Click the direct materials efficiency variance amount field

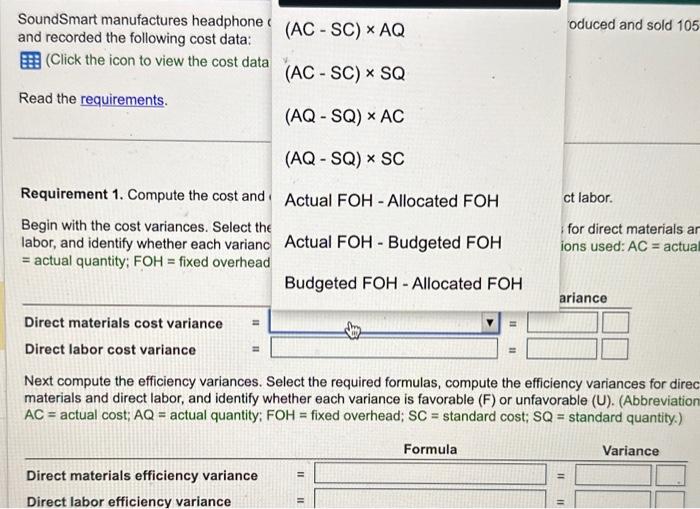[613, 475]
